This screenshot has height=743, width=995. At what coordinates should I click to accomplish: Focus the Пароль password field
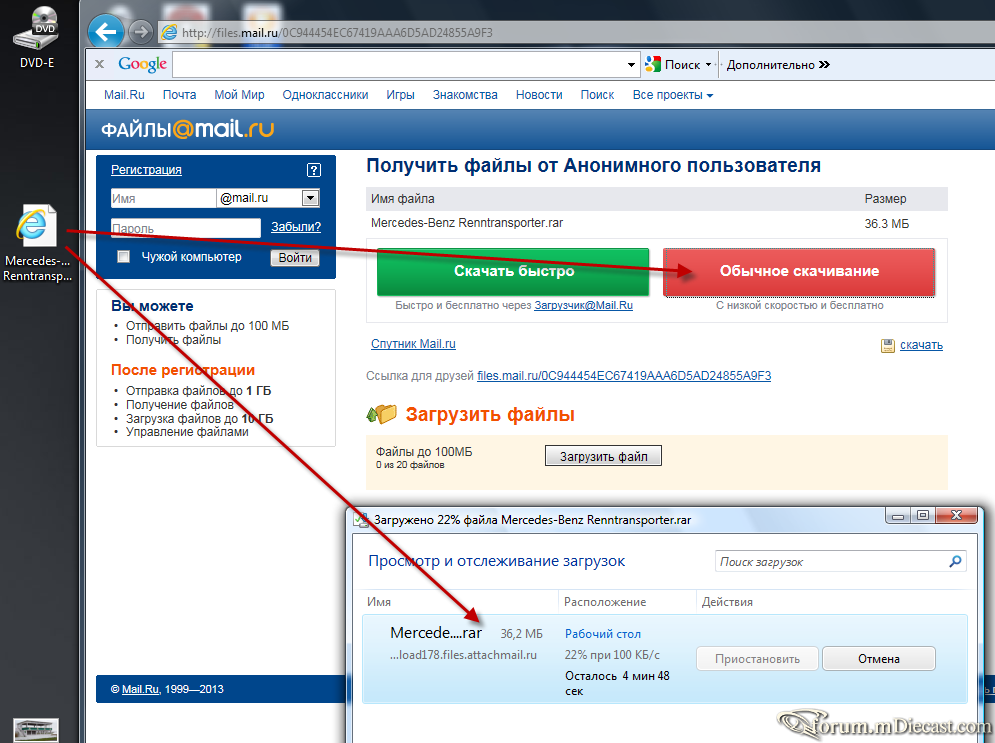point(185,228)
